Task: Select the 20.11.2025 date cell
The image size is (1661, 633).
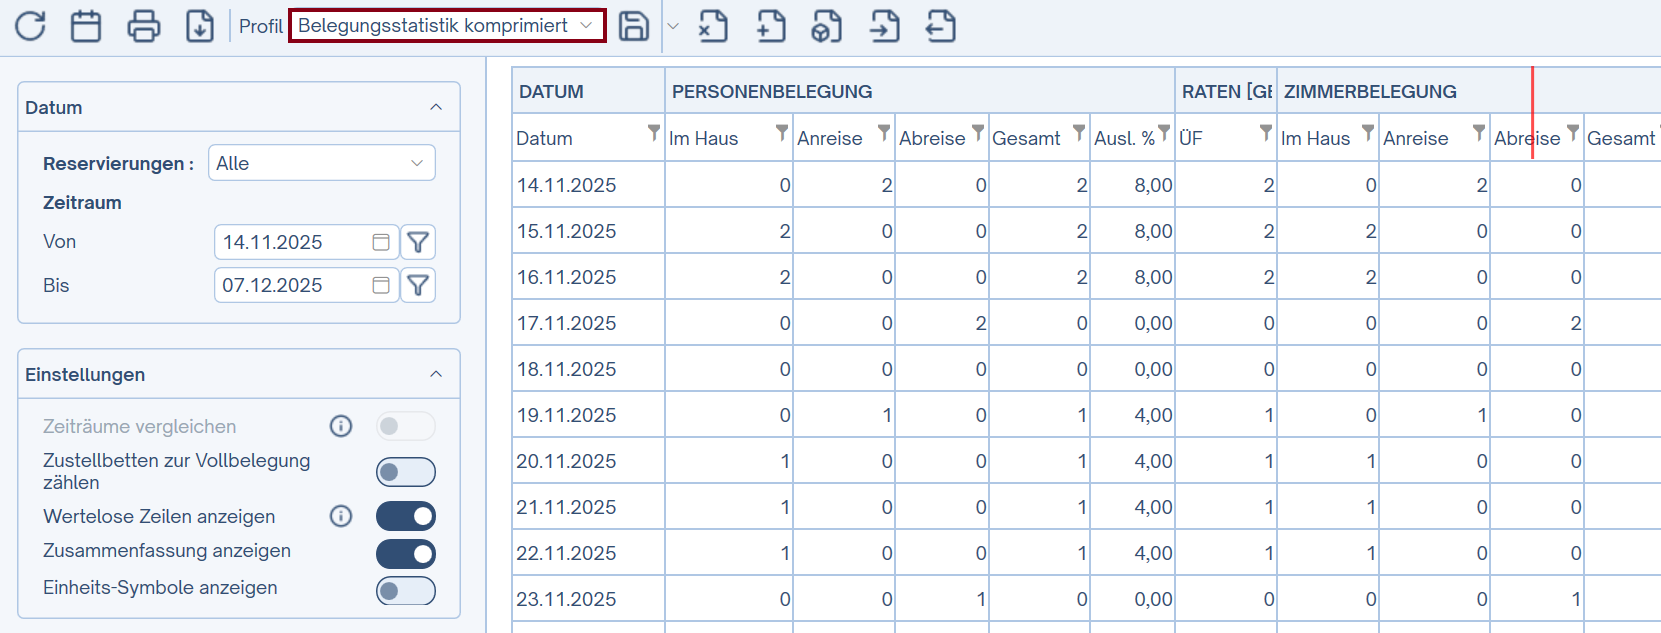Action: 588,461
